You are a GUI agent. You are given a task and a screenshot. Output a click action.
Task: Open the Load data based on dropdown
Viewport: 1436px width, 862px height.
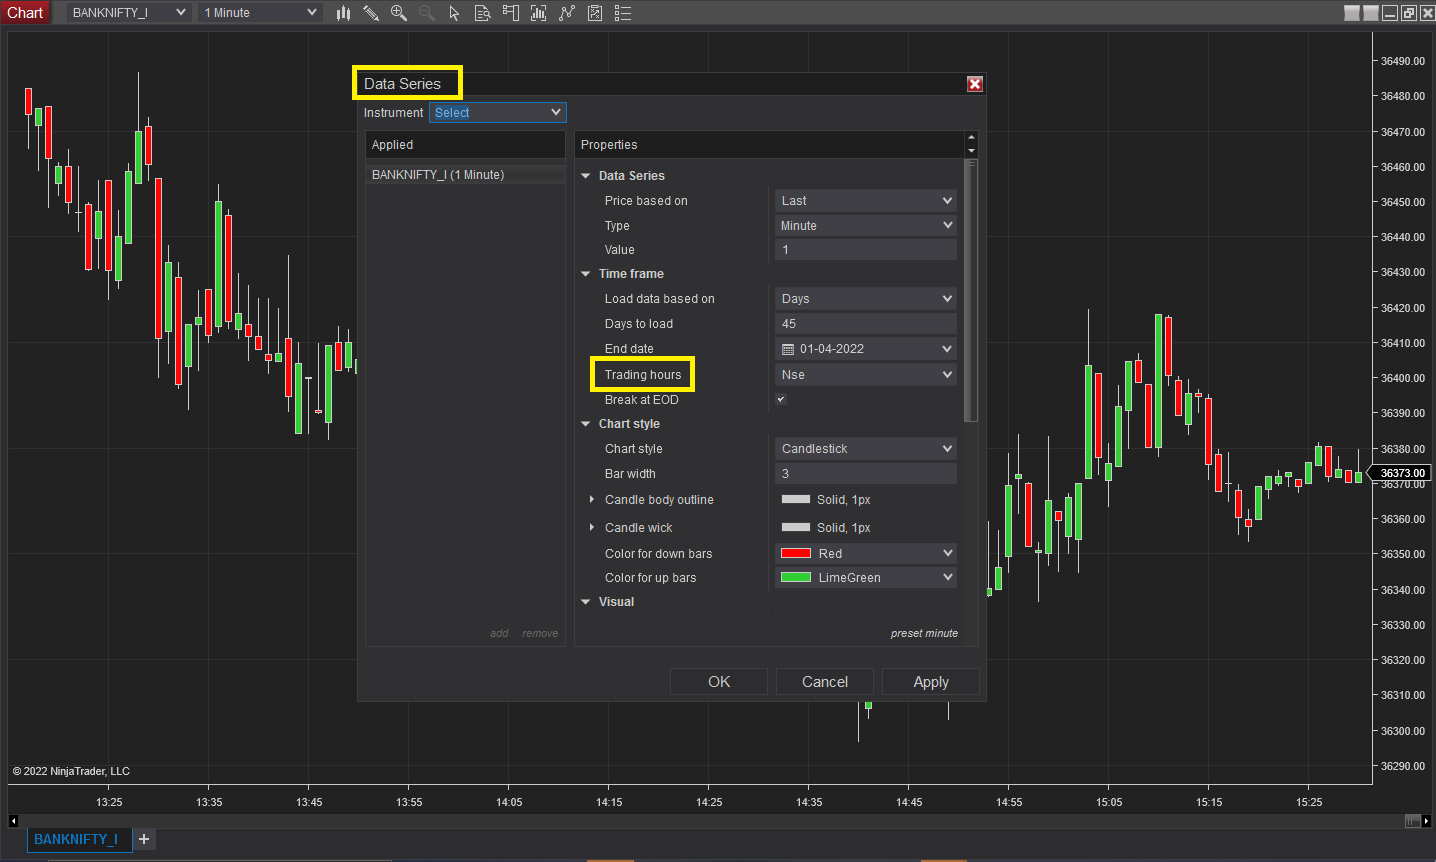click(x=866, y=299)
